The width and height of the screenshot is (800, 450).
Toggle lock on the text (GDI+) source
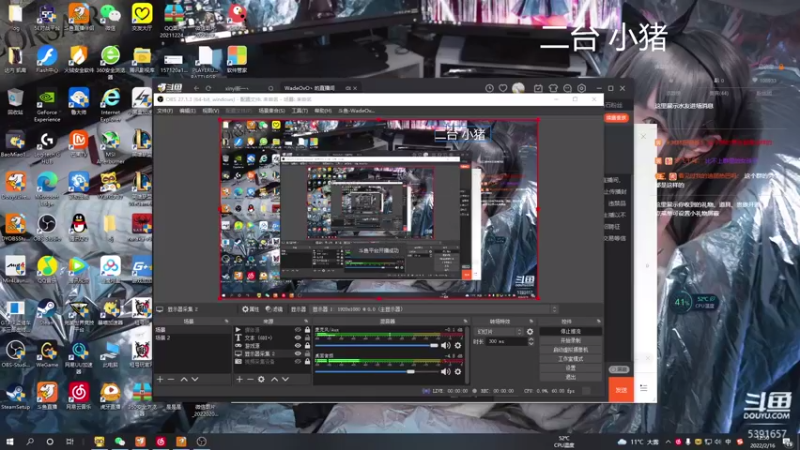tap(307, 338)
